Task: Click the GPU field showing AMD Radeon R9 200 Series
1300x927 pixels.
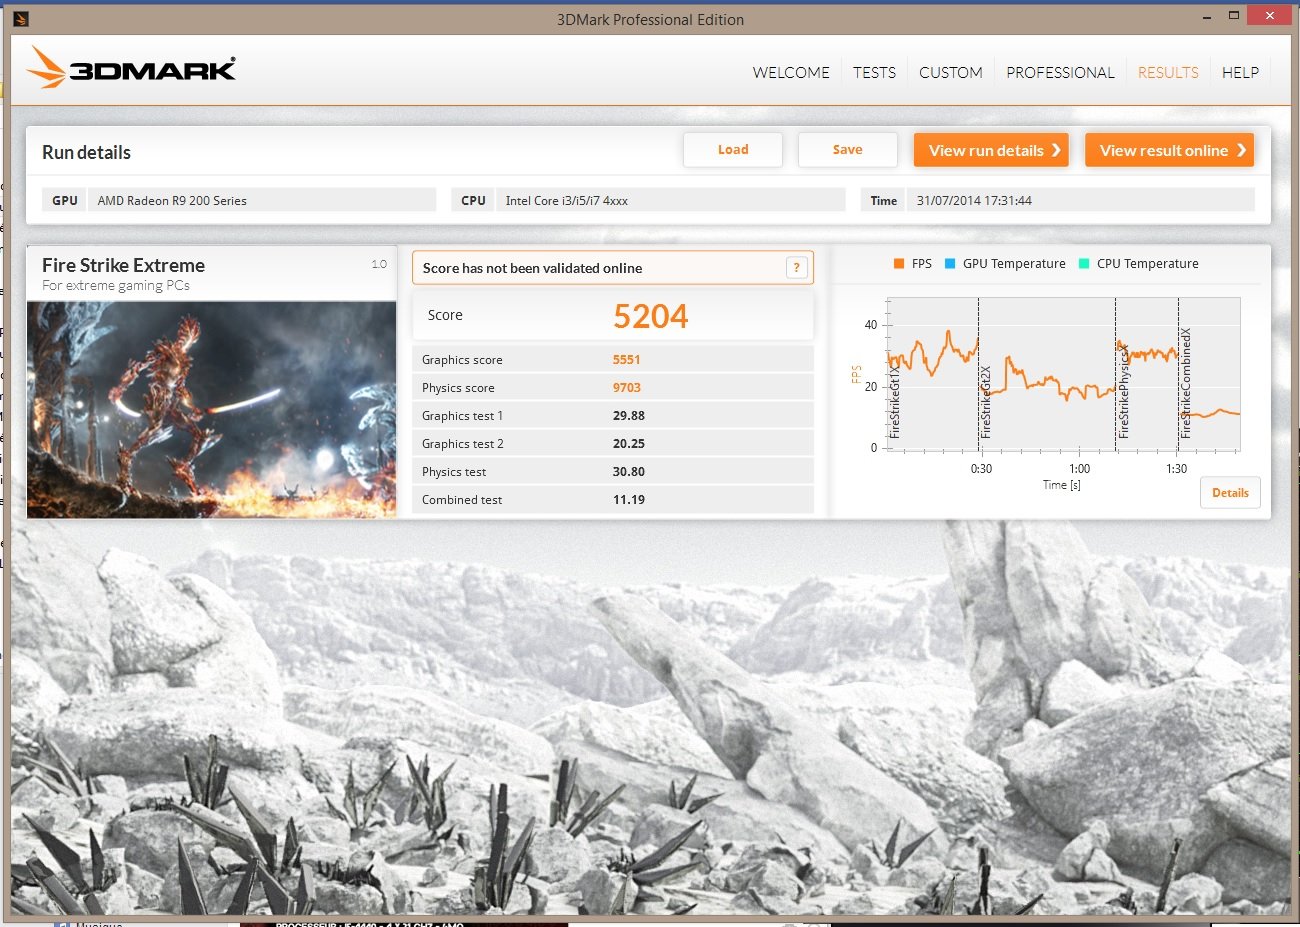Action: 261,200
